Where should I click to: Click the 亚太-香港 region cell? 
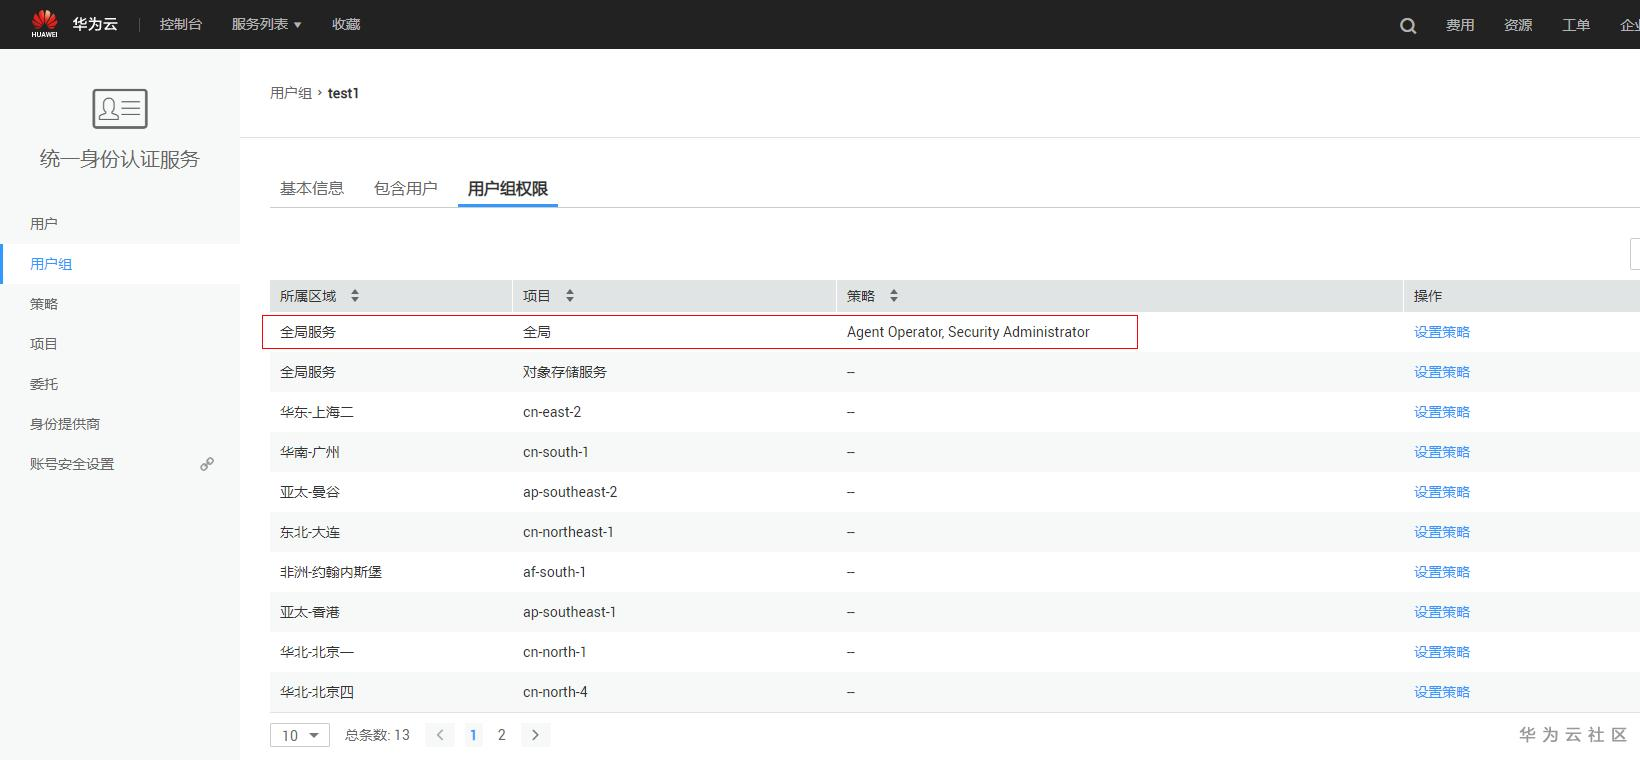[310, 612]
